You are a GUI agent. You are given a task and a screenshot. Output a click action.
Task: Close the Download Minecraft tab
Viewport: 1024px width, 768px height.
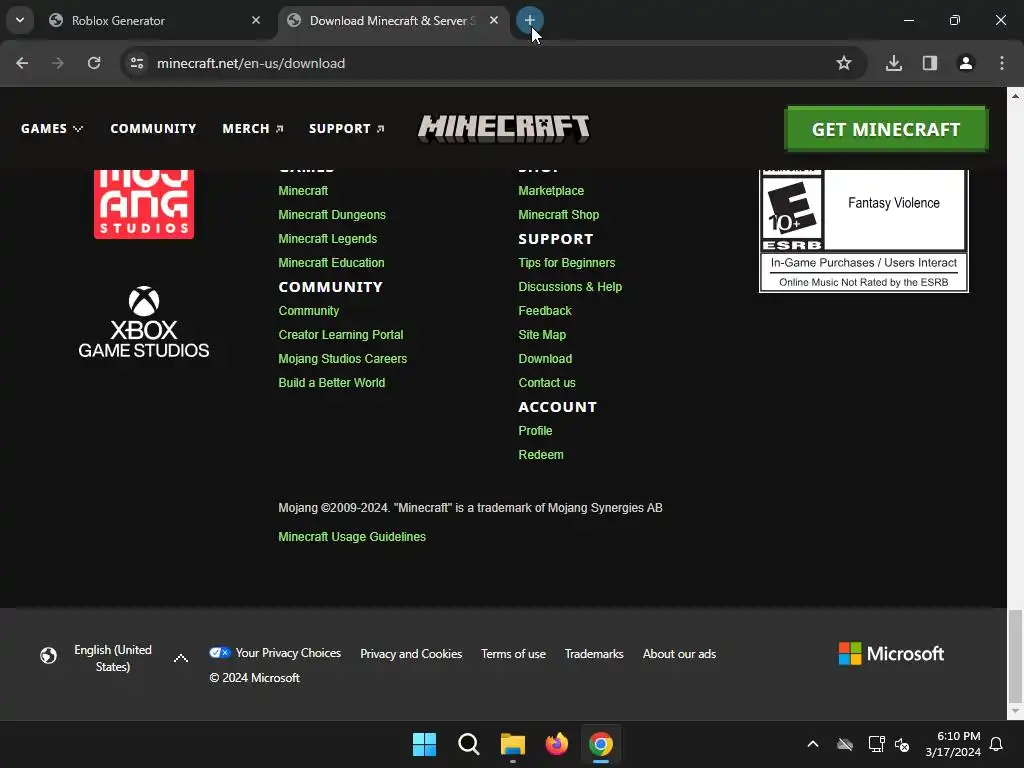pos(494,20)
